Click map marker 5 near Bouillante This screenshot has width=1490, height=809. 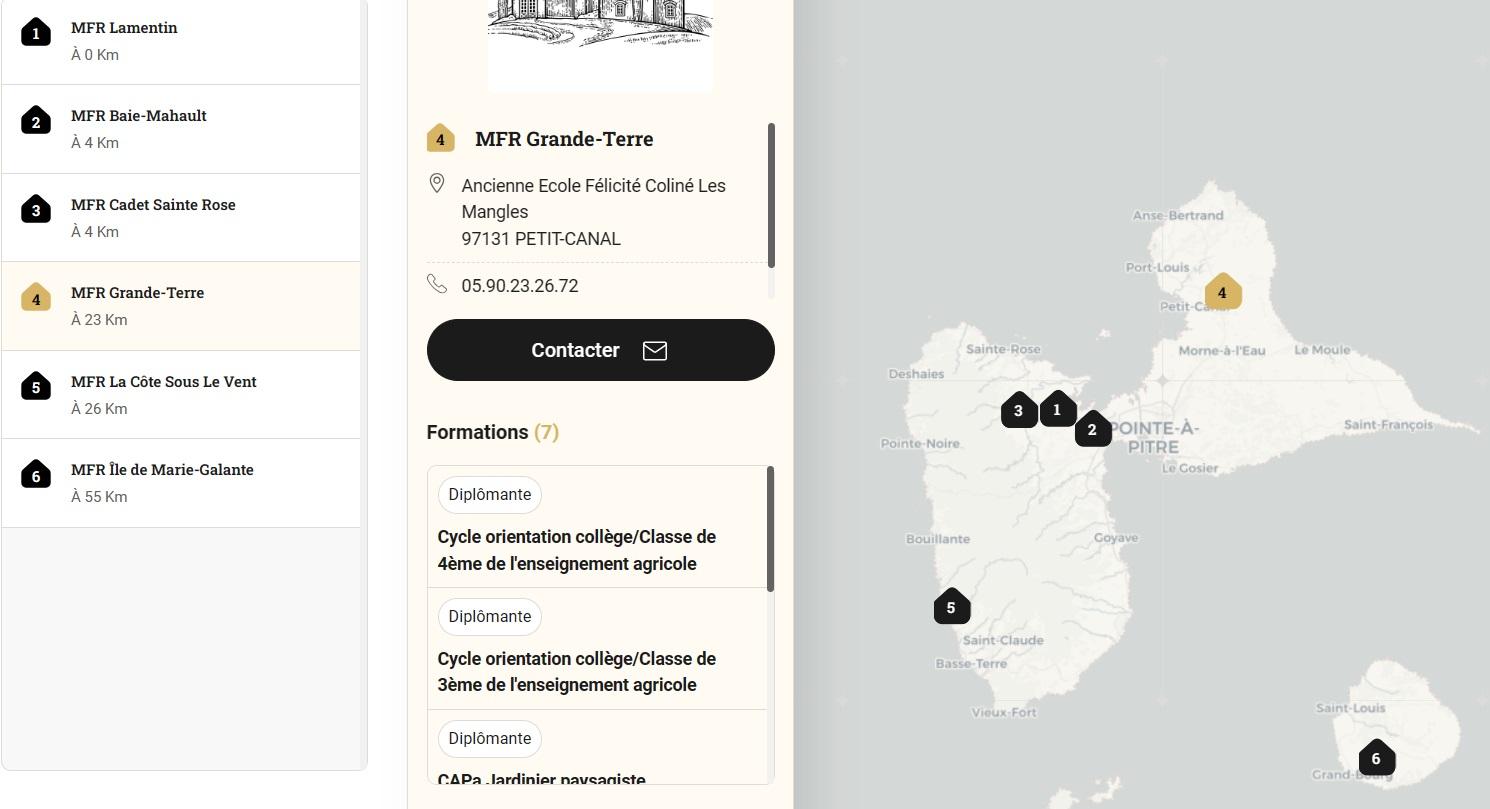951,607
